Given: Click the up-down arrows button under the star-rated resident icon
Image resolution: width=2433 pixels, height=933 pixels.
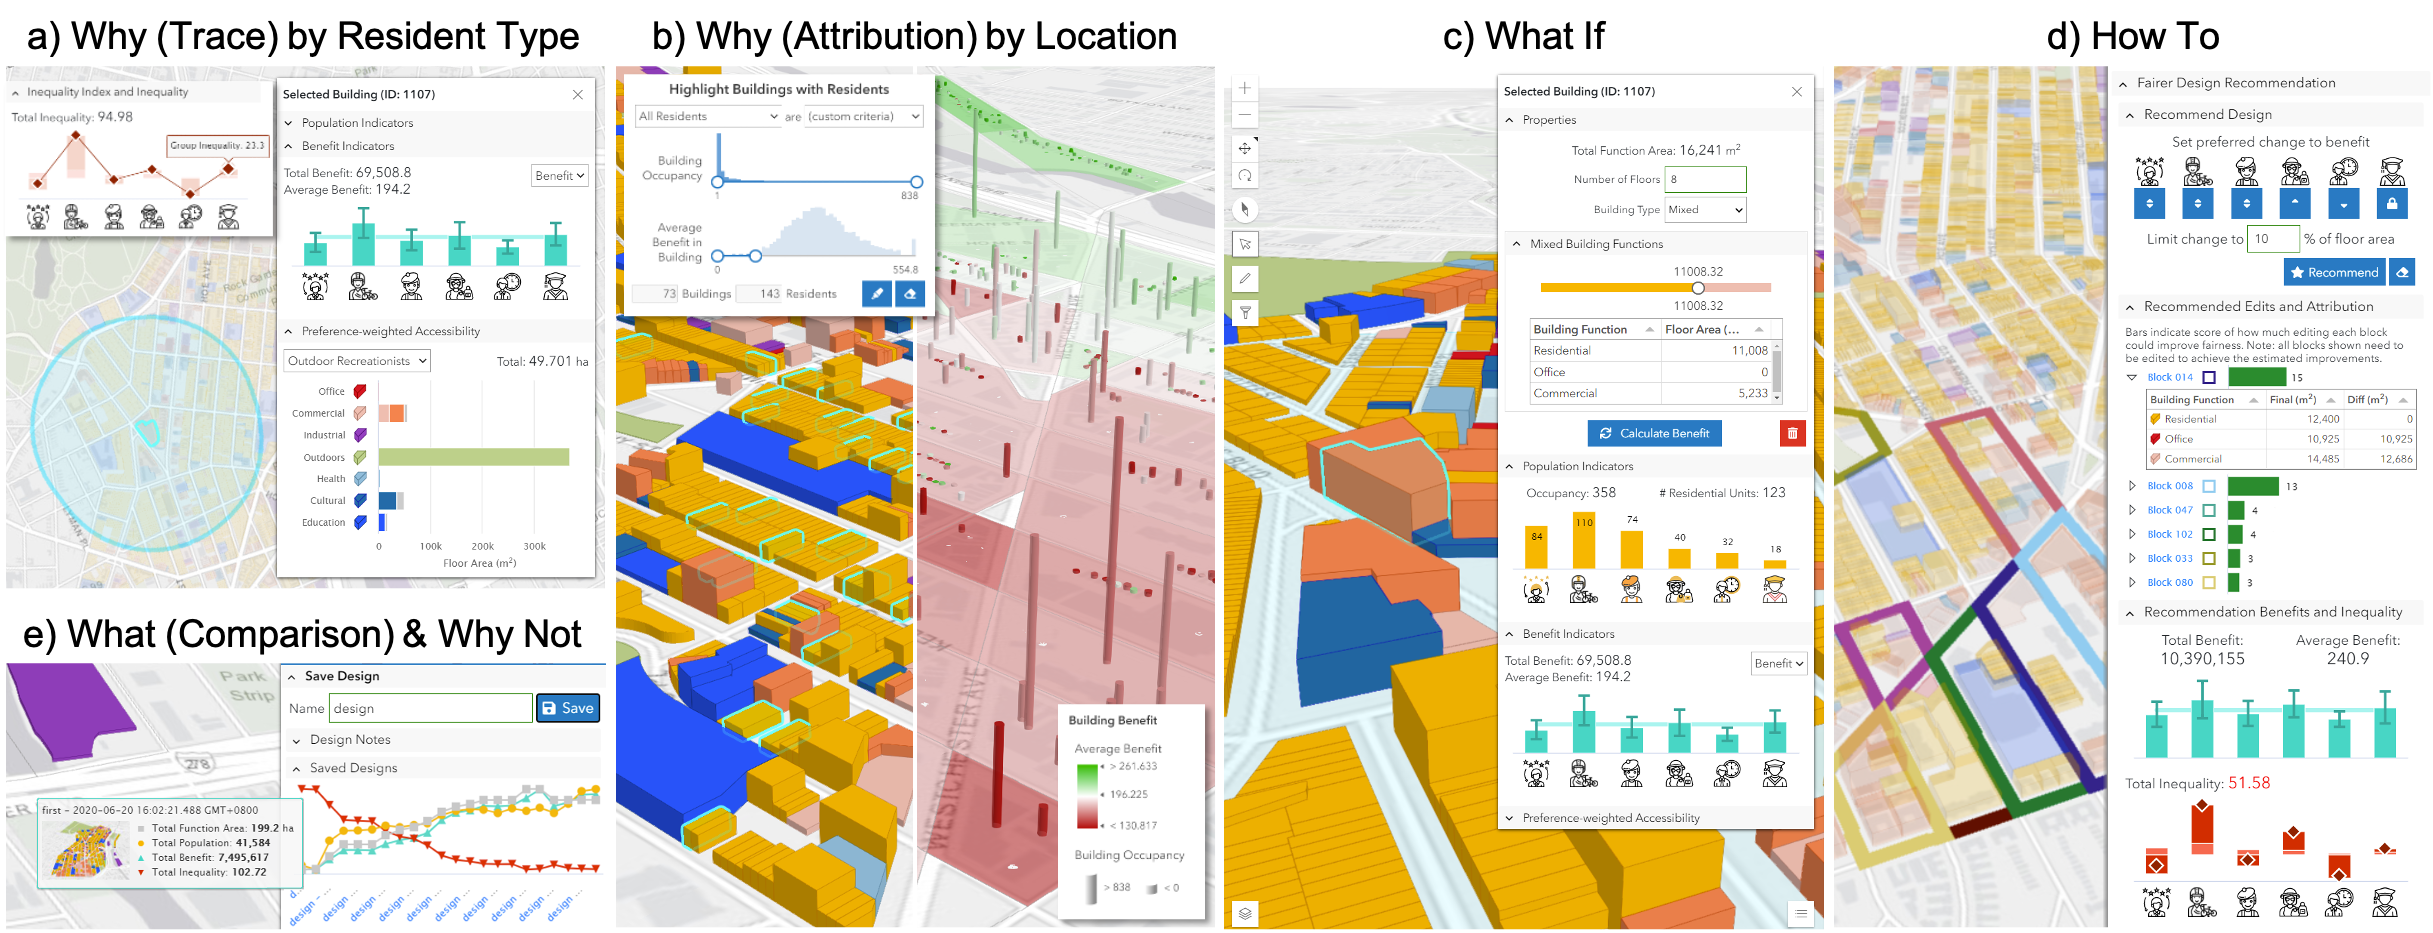Looking at the screenshot, I should 2149,204.
